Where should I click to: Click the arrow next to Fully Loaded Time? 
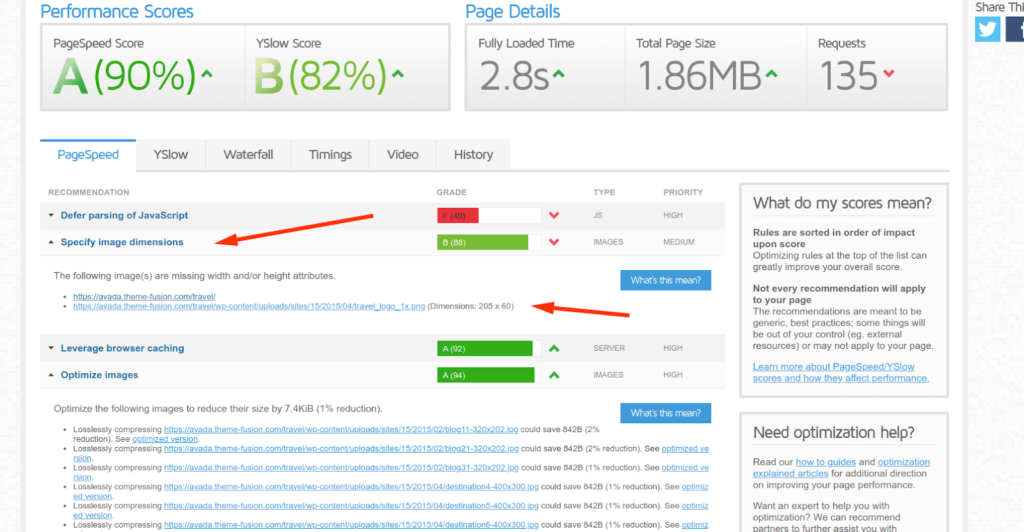pos(558,74)
